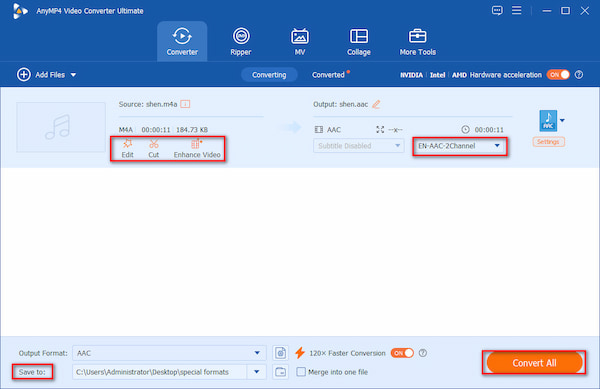Viewport: 600px width, 389px height.
Task: Minimize the application window
Action: [546, 11]
